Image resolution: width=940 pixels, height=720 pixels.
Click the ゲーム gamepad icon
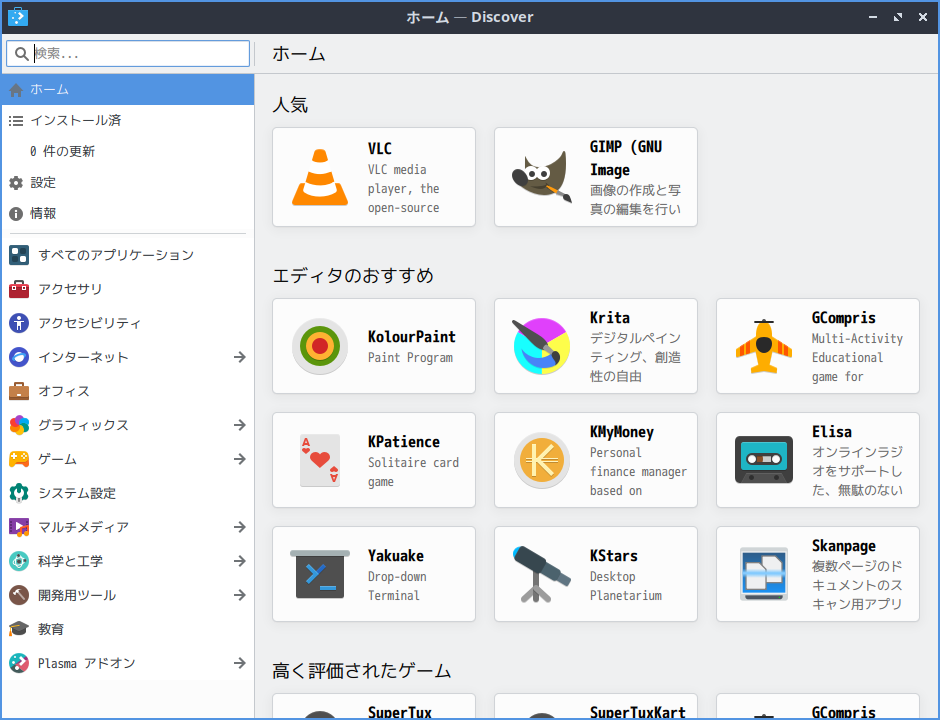coord(19,459)
